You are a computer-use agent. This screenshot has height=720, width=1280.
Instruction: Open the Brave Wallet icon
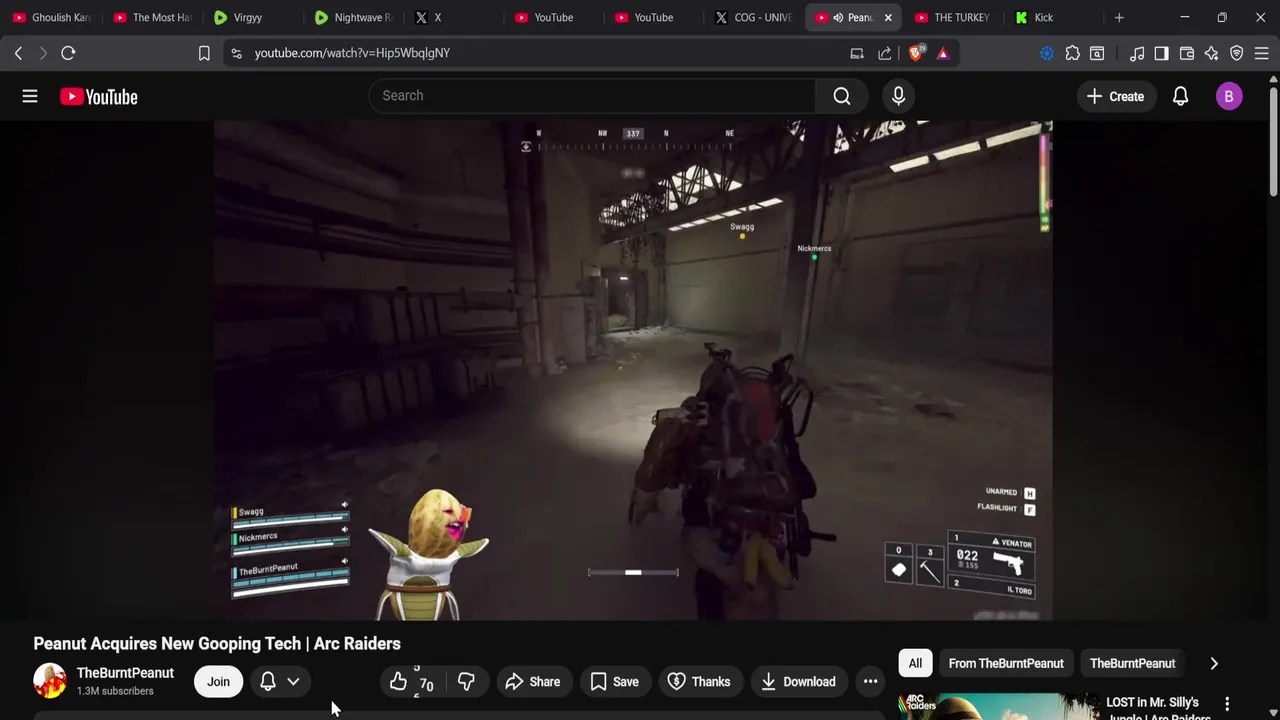(x=1187, y=53)
